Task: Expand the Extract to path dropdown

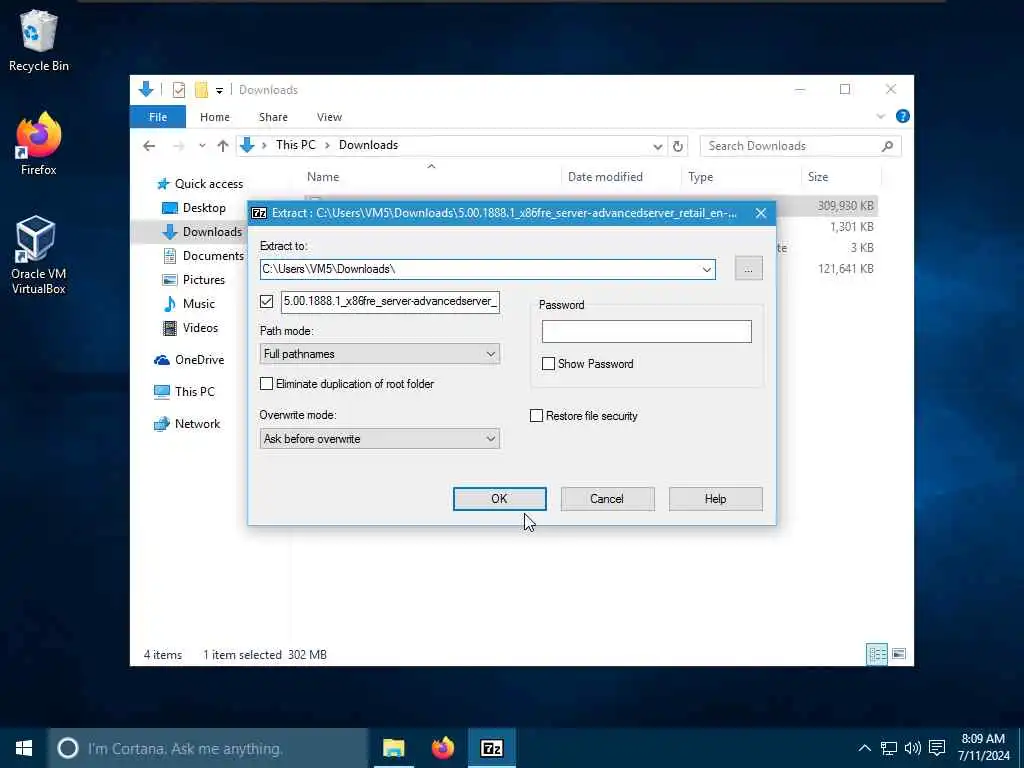Action: pyautogui.click(x=707, y=270)
